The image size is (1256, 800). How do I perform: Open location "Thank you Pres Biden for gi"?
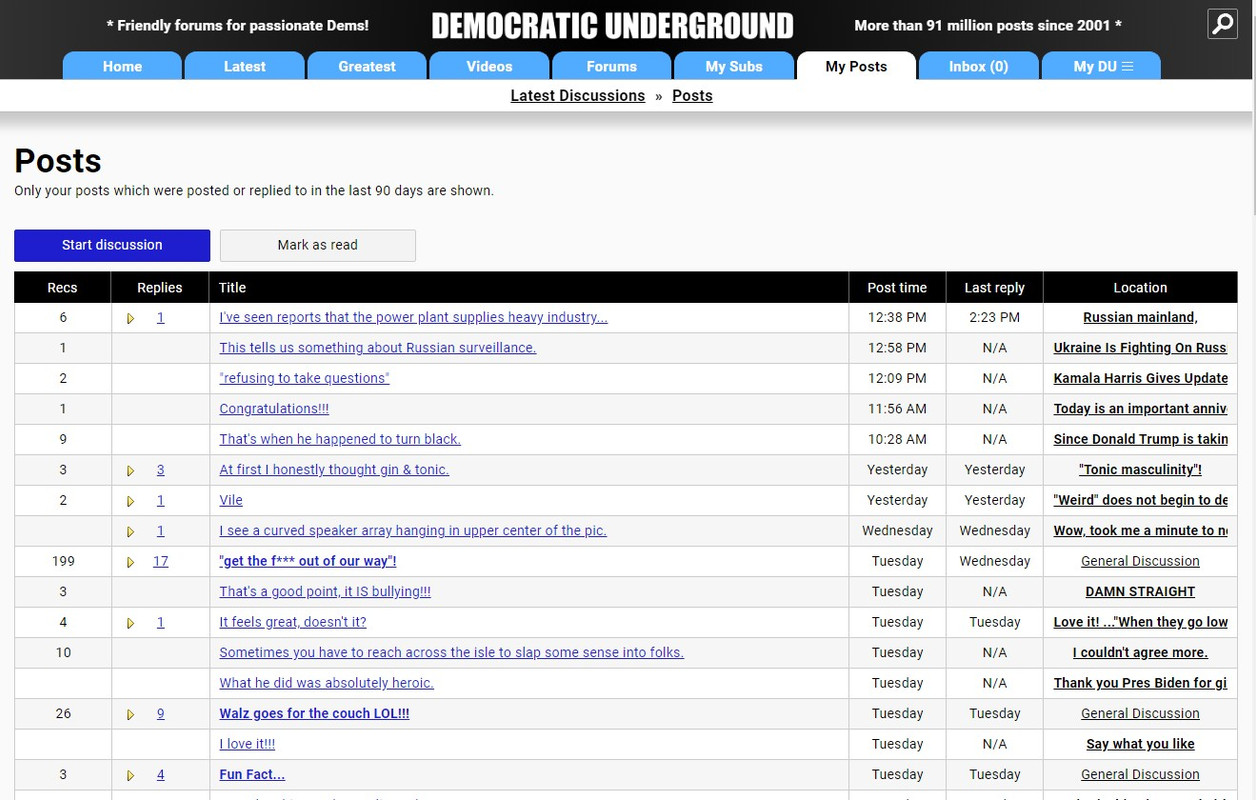click(1140, 683)
